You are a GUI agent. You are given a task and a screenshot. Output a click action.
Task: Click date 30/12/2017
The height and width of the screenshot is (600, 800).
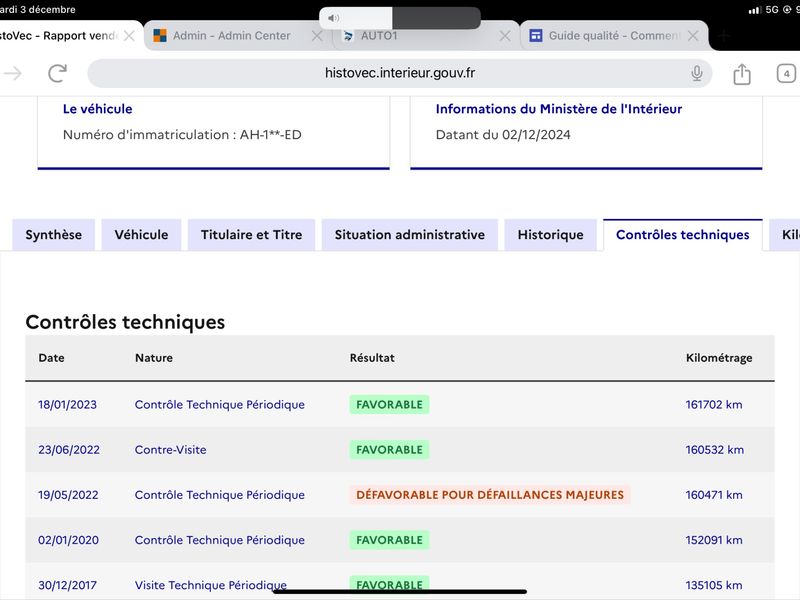67,585
